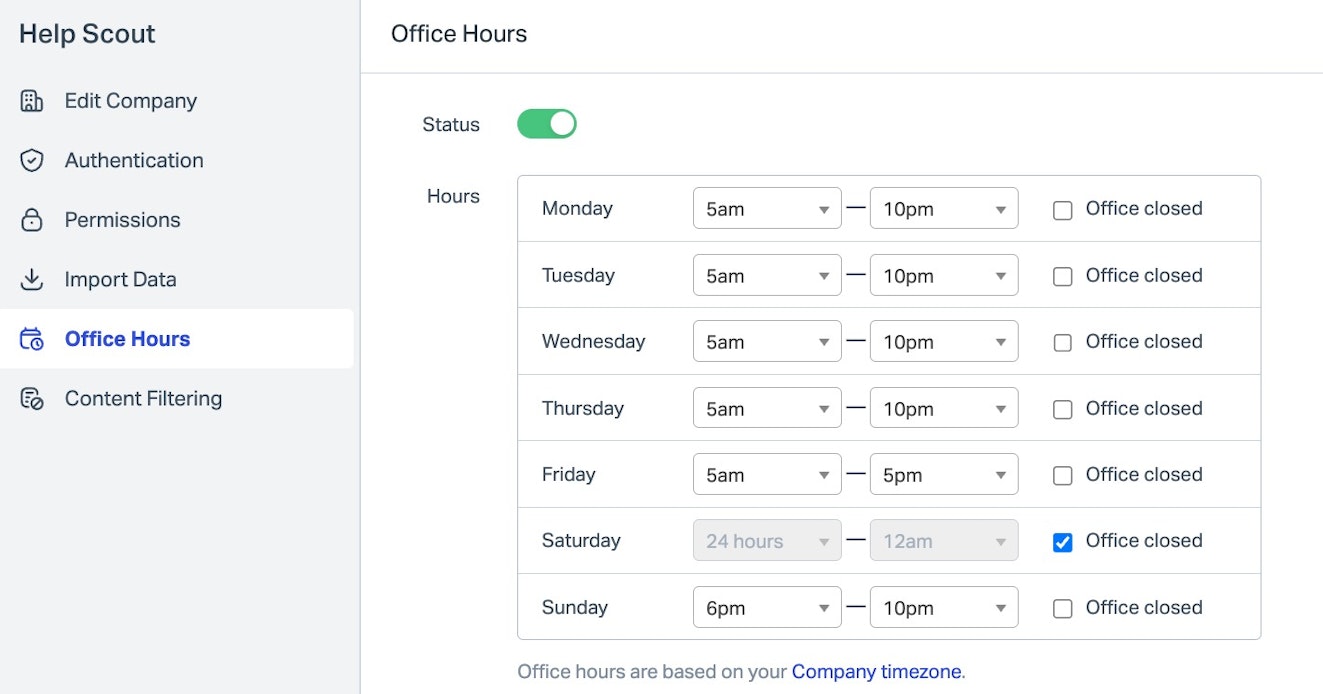Open Monday start time dropdown
The height and width of the screenshot is (694, 1323).
[x=767, y=209]
